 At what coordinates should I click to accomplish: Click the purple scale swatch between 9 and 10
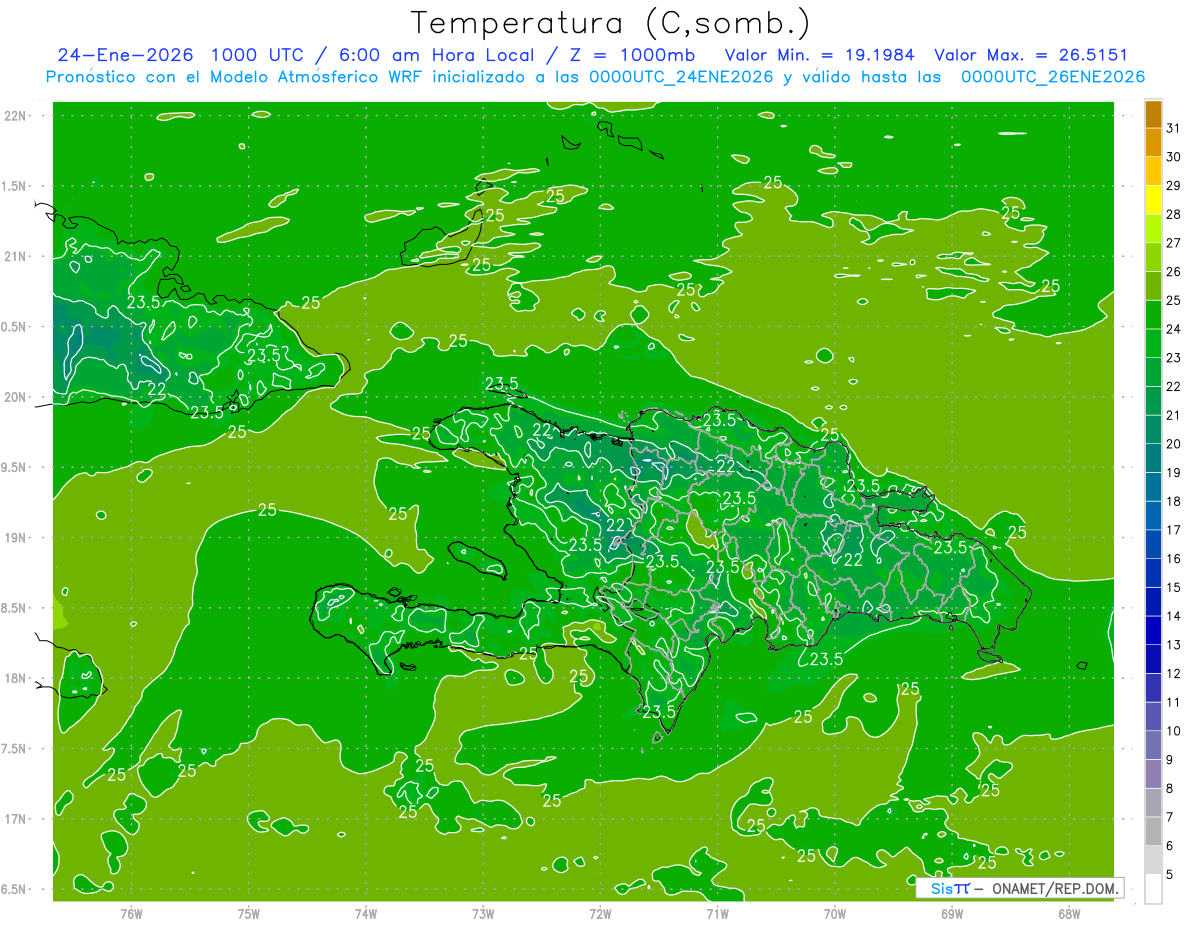[1153, 746]
